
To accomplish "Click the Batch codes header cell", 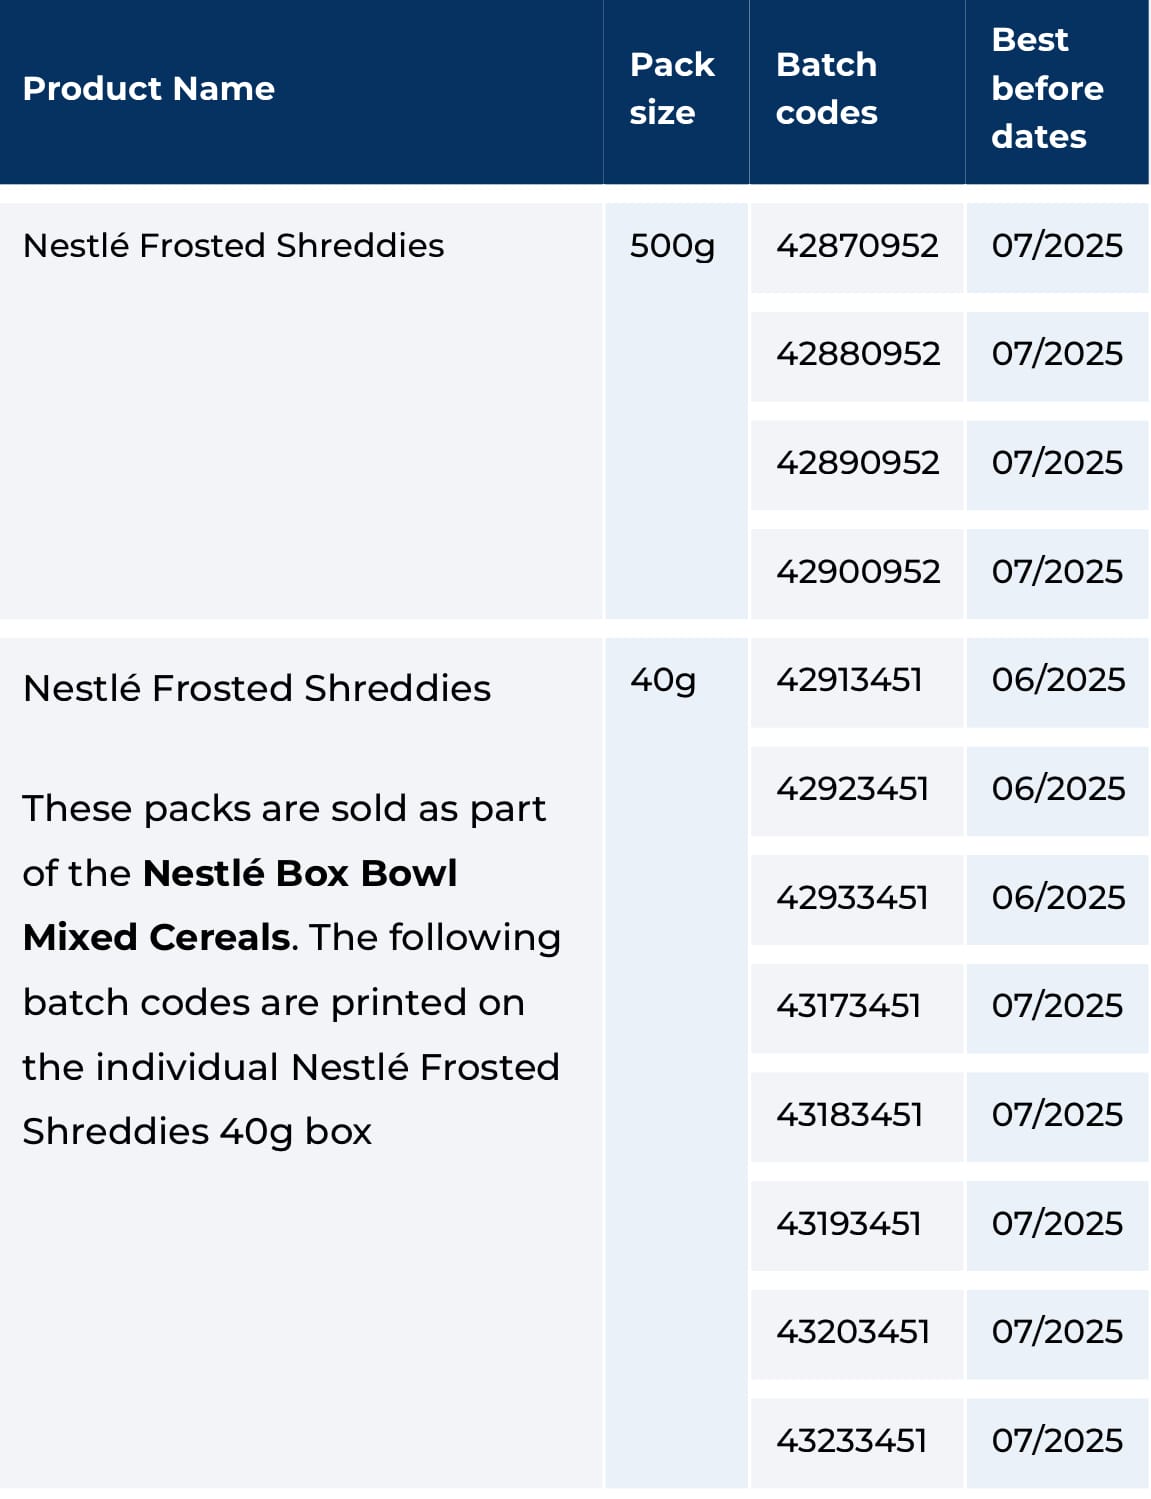I will coord(827,89).
